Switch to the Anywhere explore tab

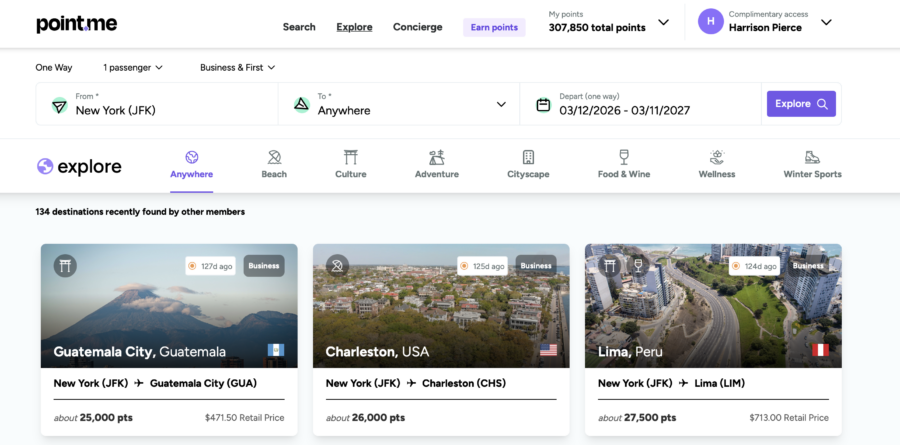191,165
